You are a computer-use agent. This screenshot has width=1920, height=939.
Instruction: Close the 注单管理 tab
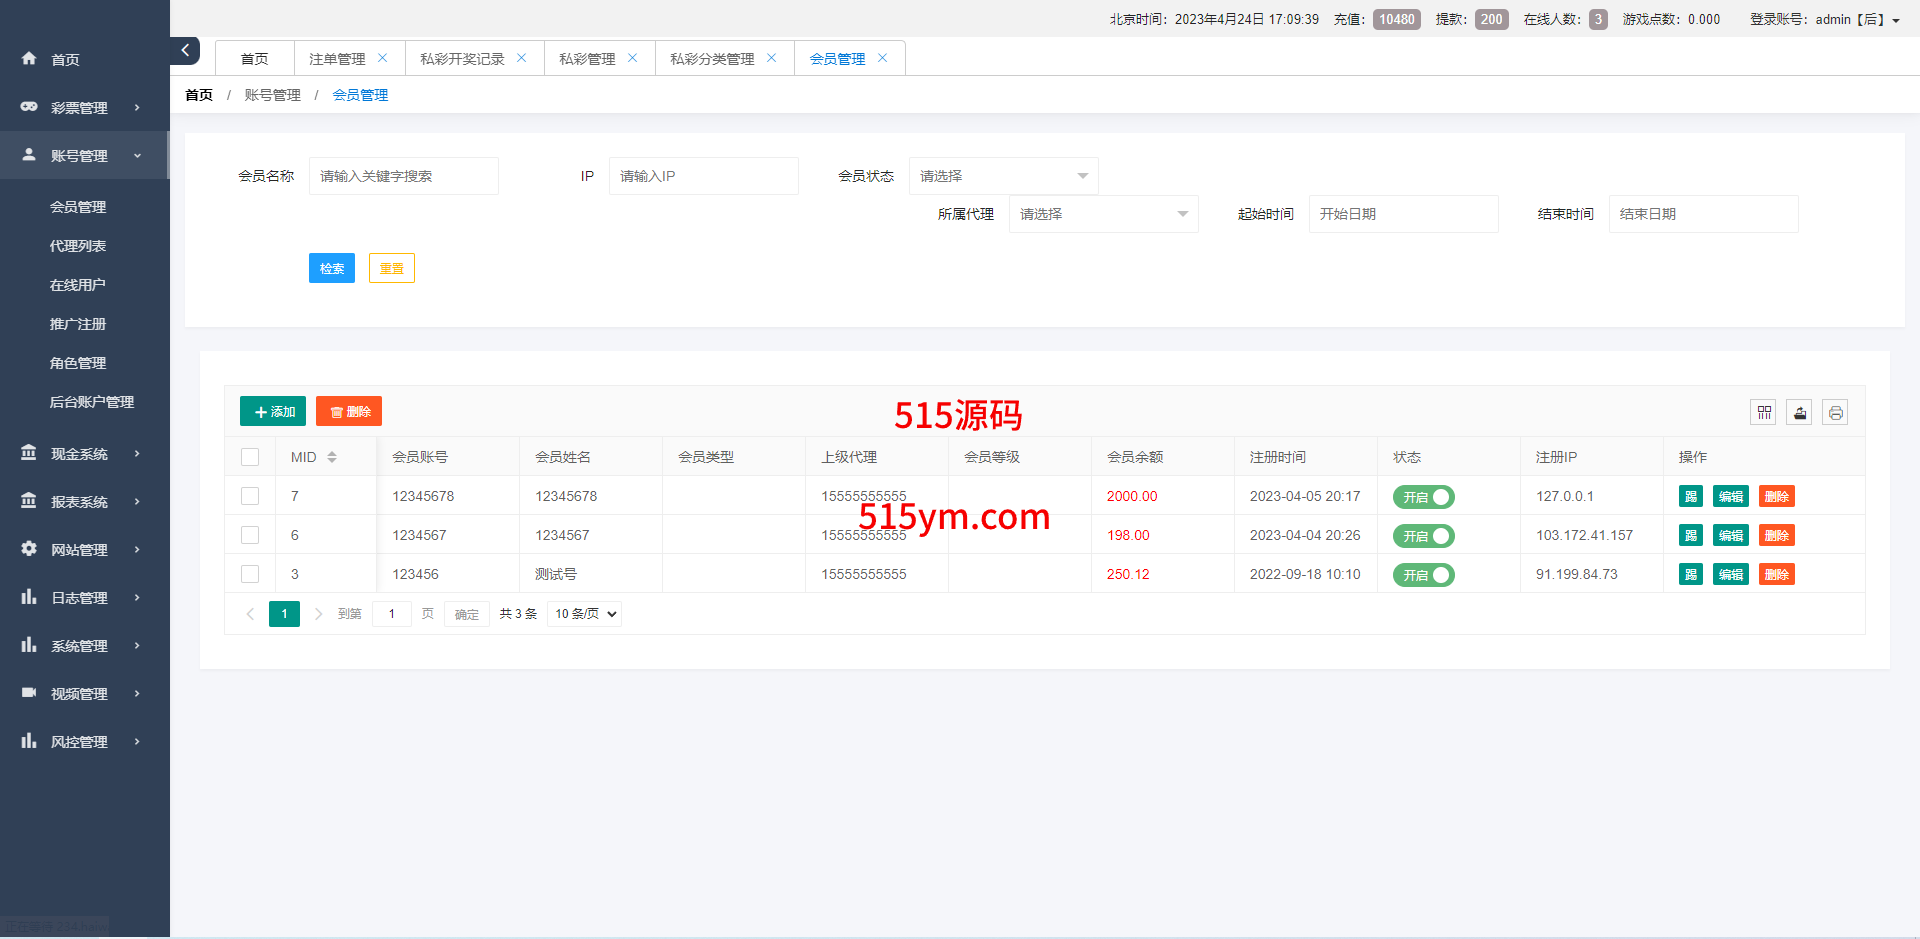[382, 58]
